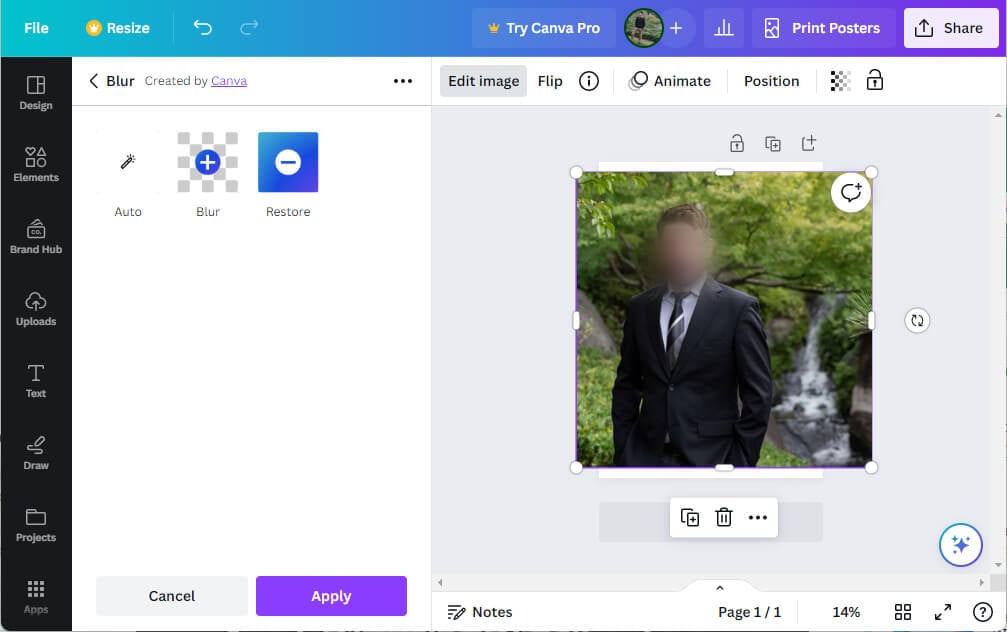This screenshot has height=632, width=1007.
Task: Open the transparency checkerboard icon
Action: [x=841, y=81]
